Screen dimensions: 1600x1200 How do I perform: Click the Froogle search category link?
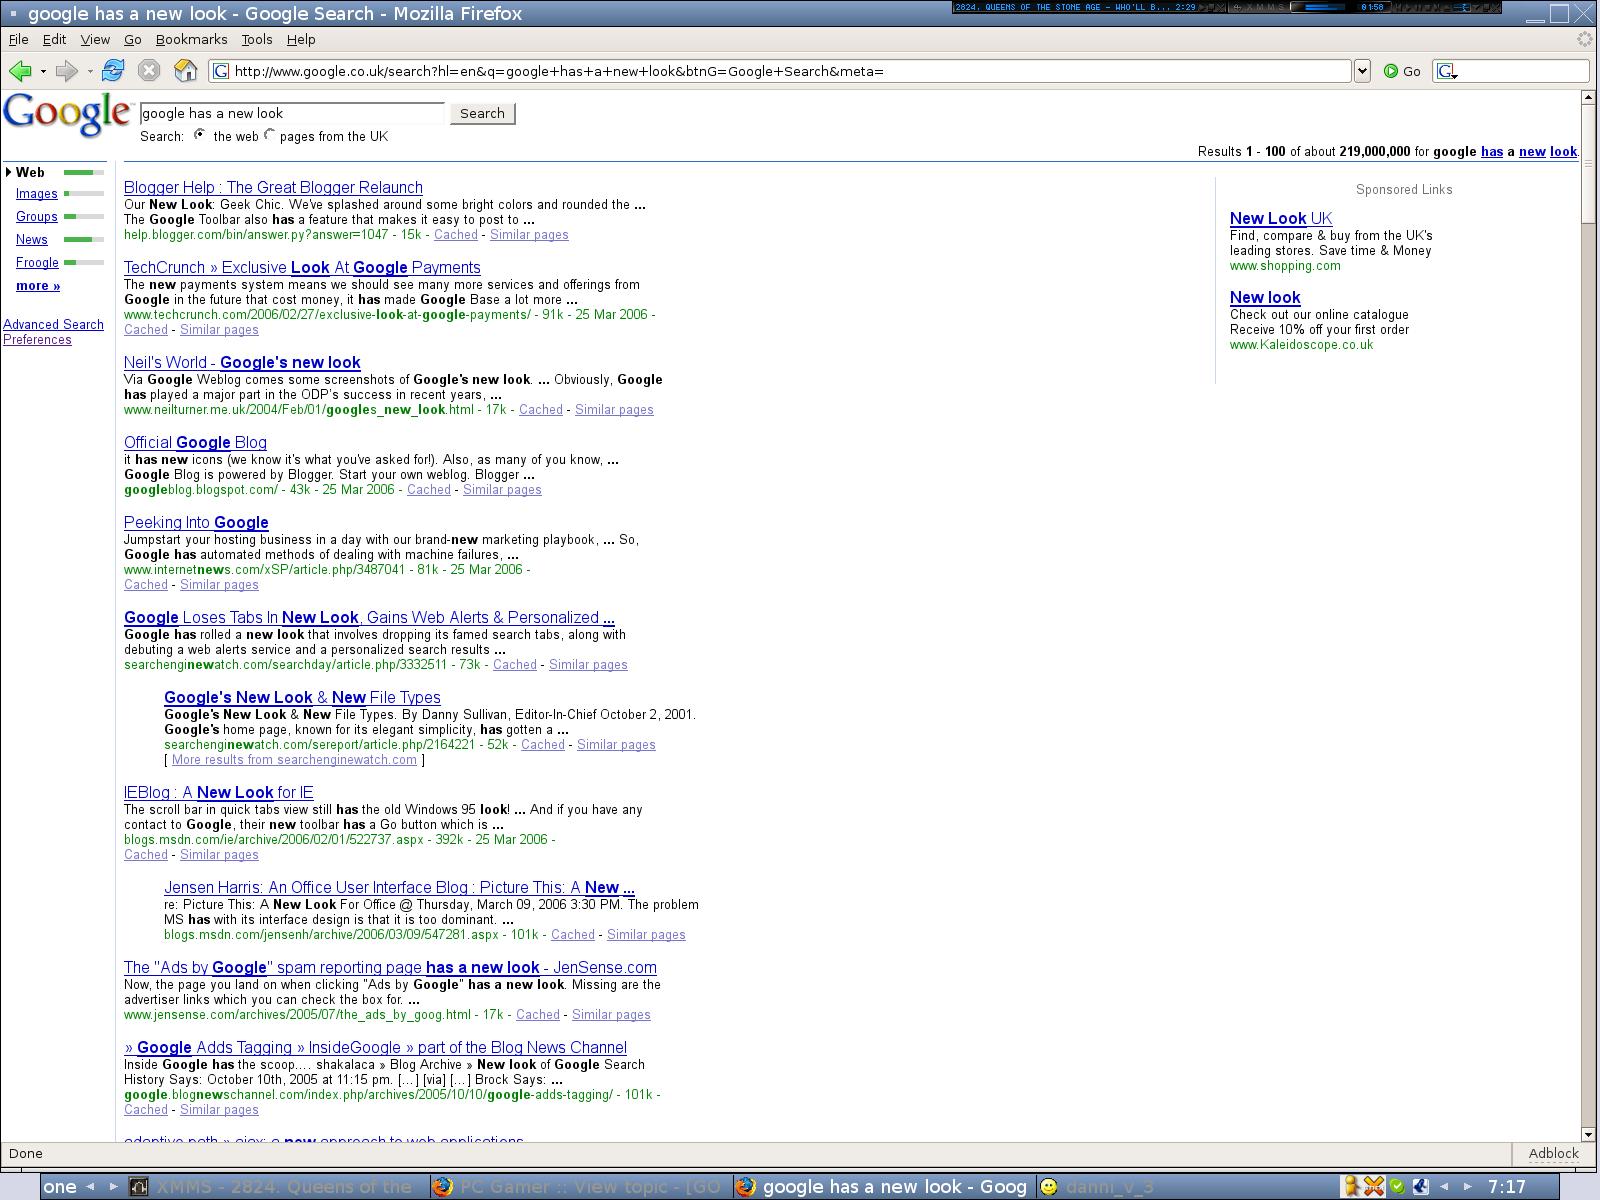click(37, 262)
